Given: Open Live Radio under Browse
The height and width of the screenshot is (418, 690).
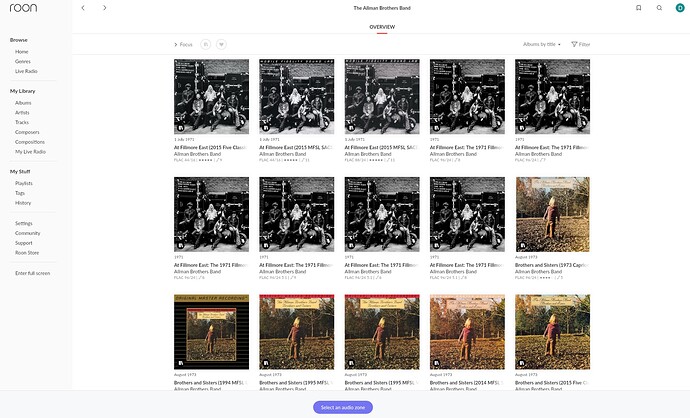Looking at the screenshot, I should 26,71.
